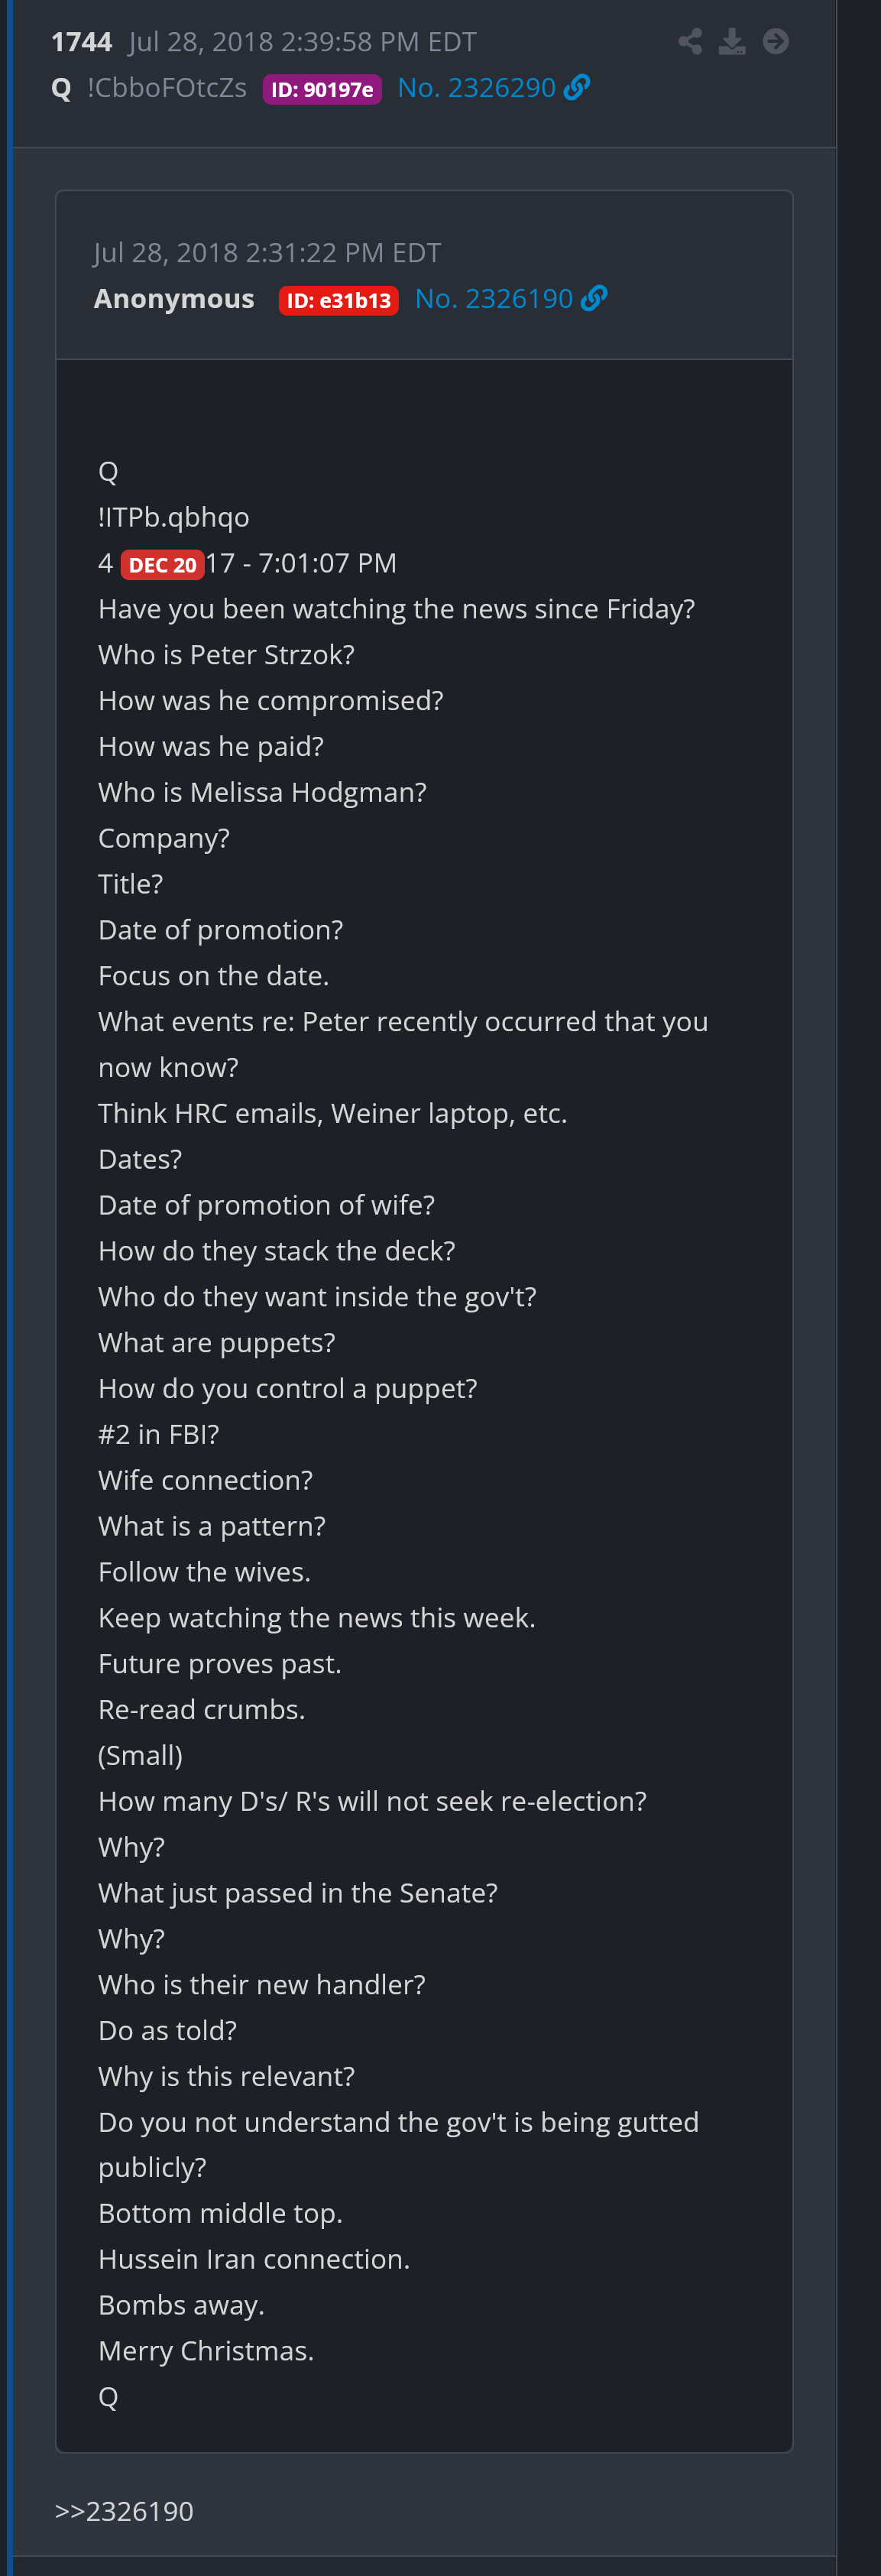This screenshot has height=2576, width=881.
Task: Open the No. 2326190 post link
Action: pos(494,298)
